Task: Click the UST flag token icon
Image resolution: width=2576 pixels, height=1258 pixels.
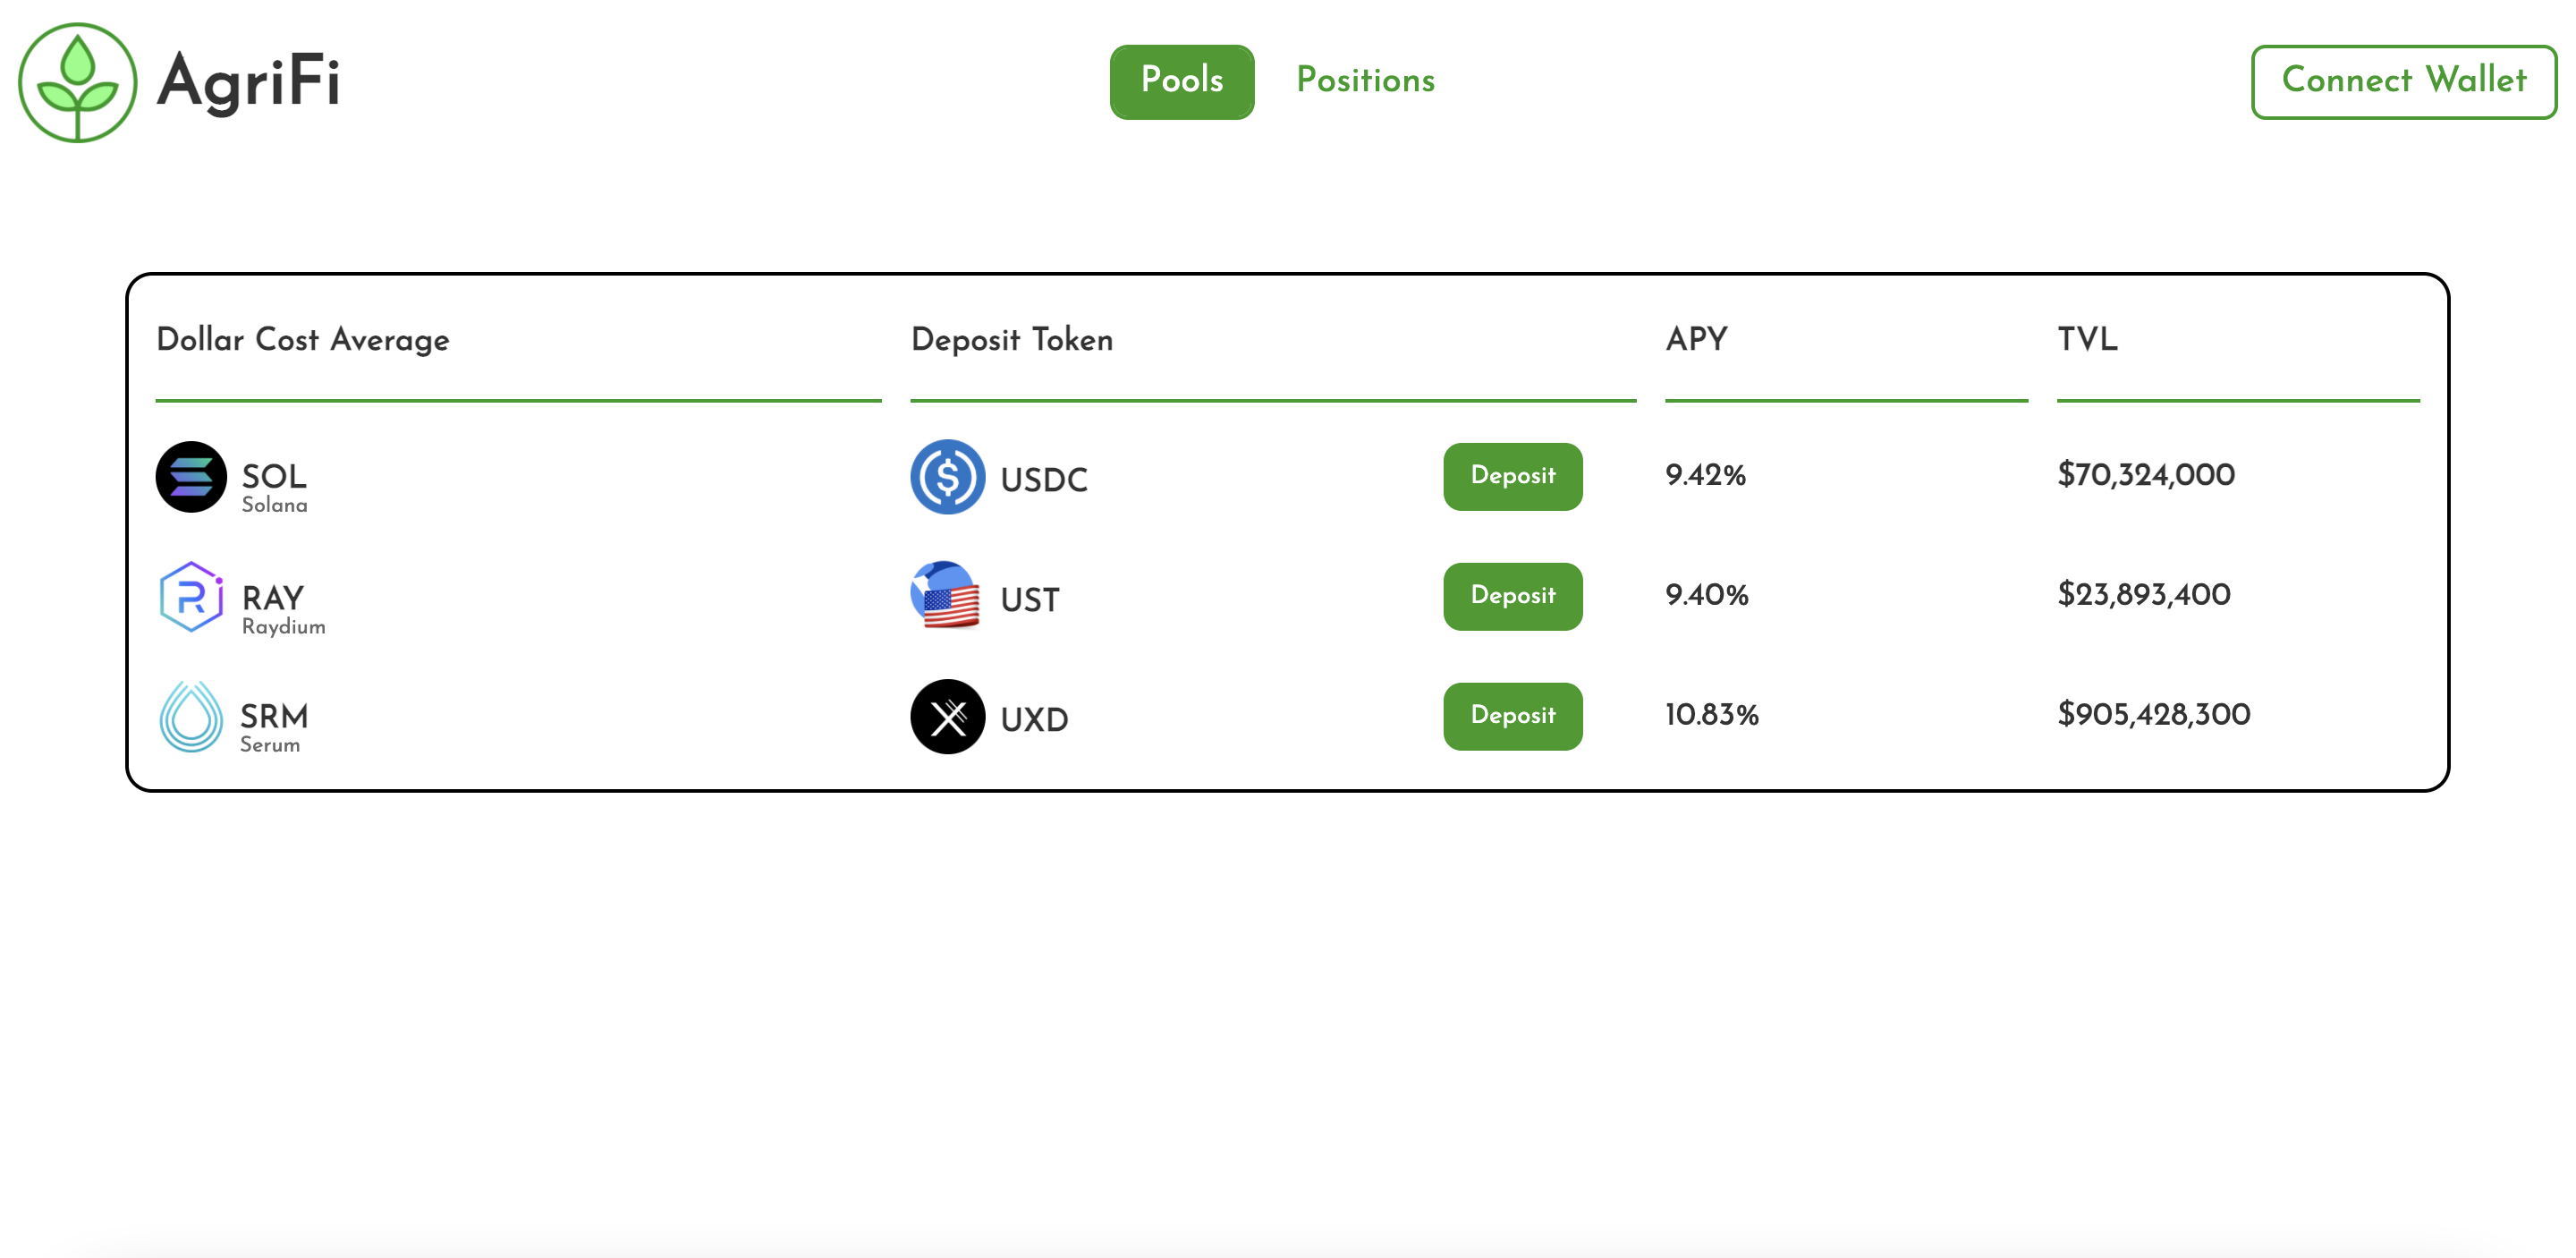Action: point(946,595)
